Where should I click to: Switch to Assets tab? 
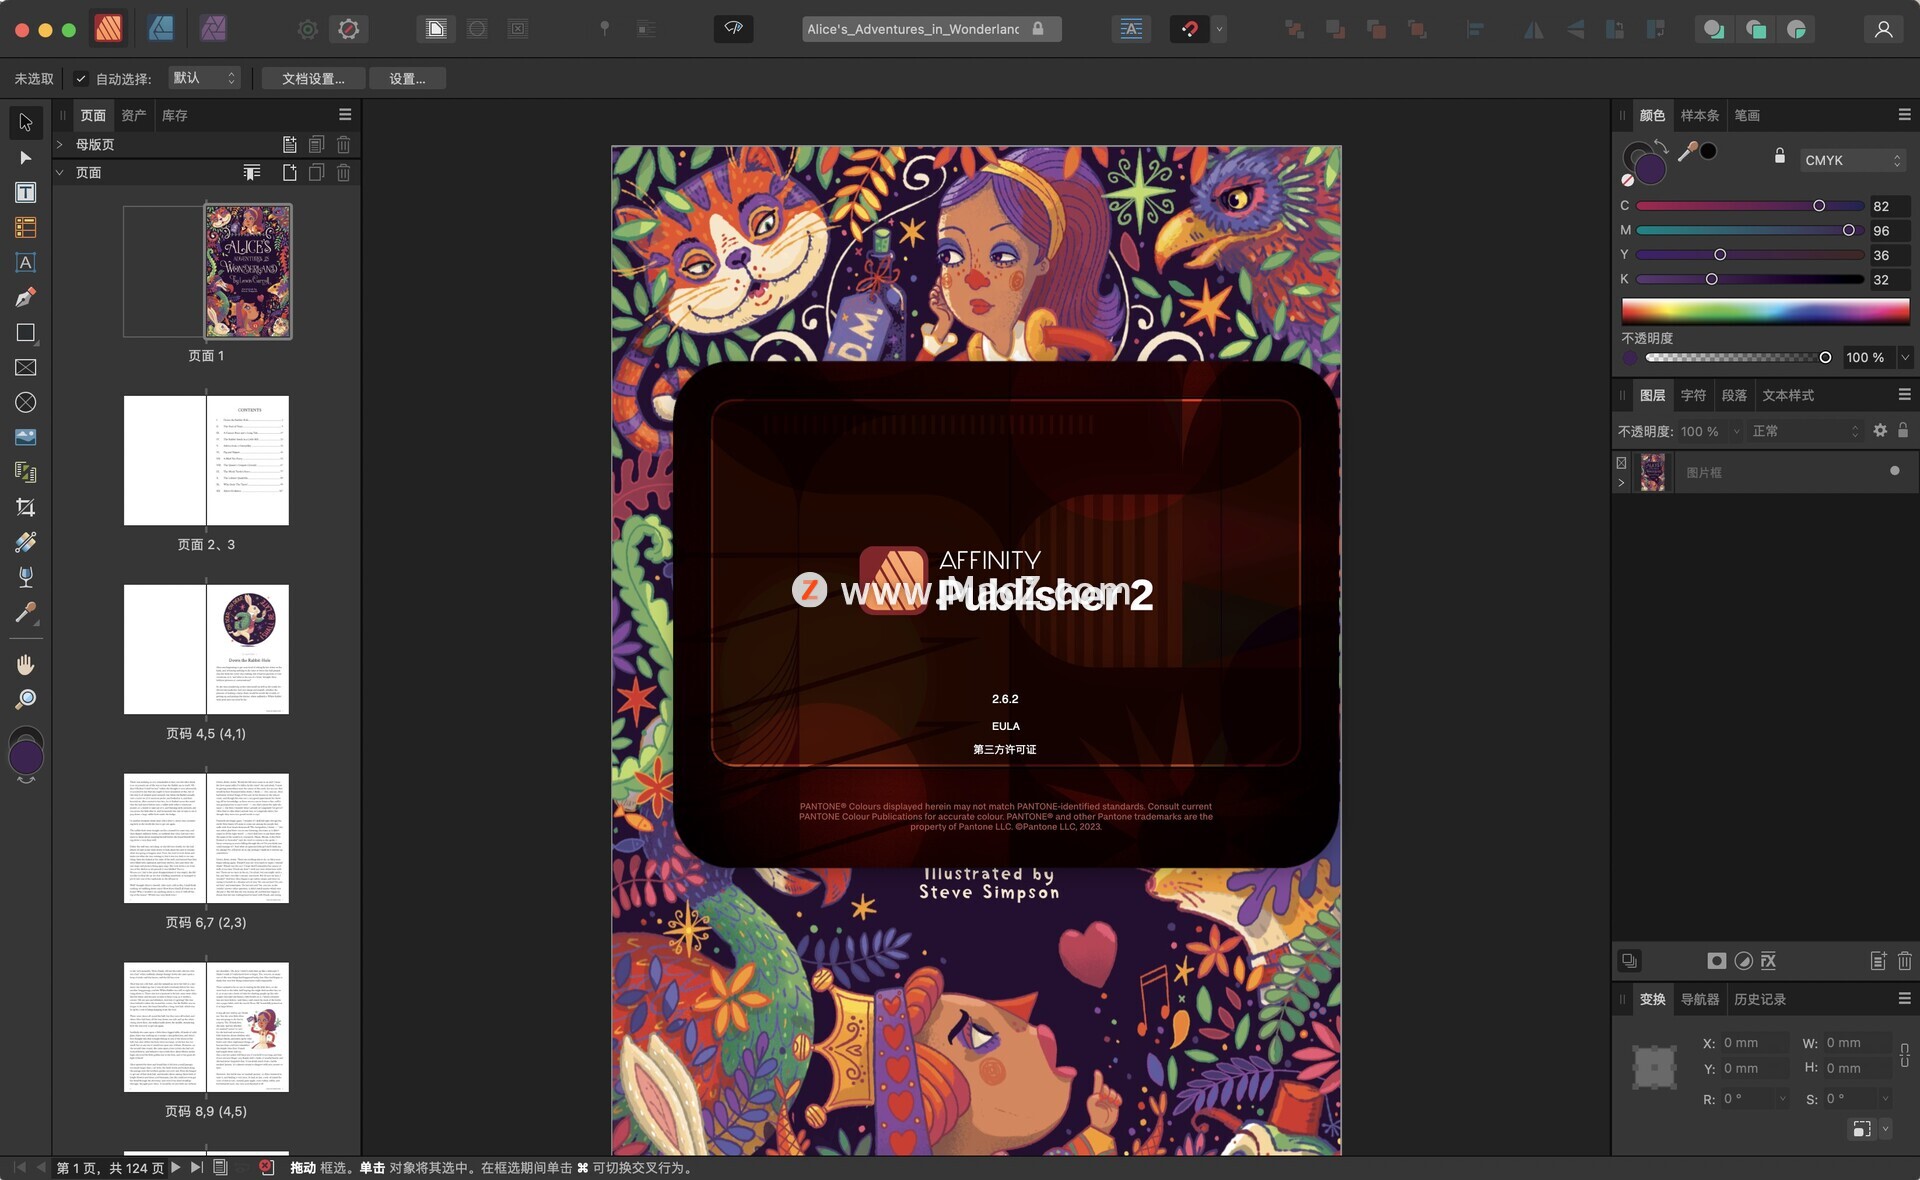point(134,115)
